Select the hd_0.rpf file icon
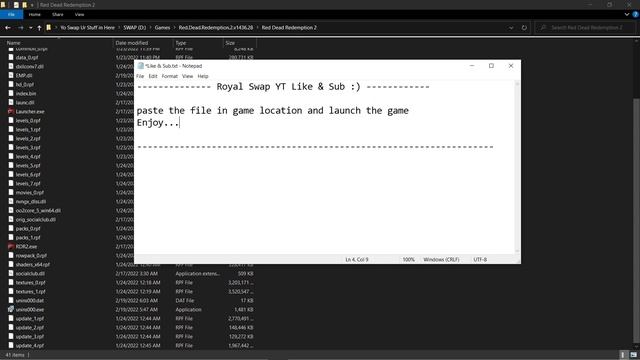The image size is (640, 360). [11, 84]
